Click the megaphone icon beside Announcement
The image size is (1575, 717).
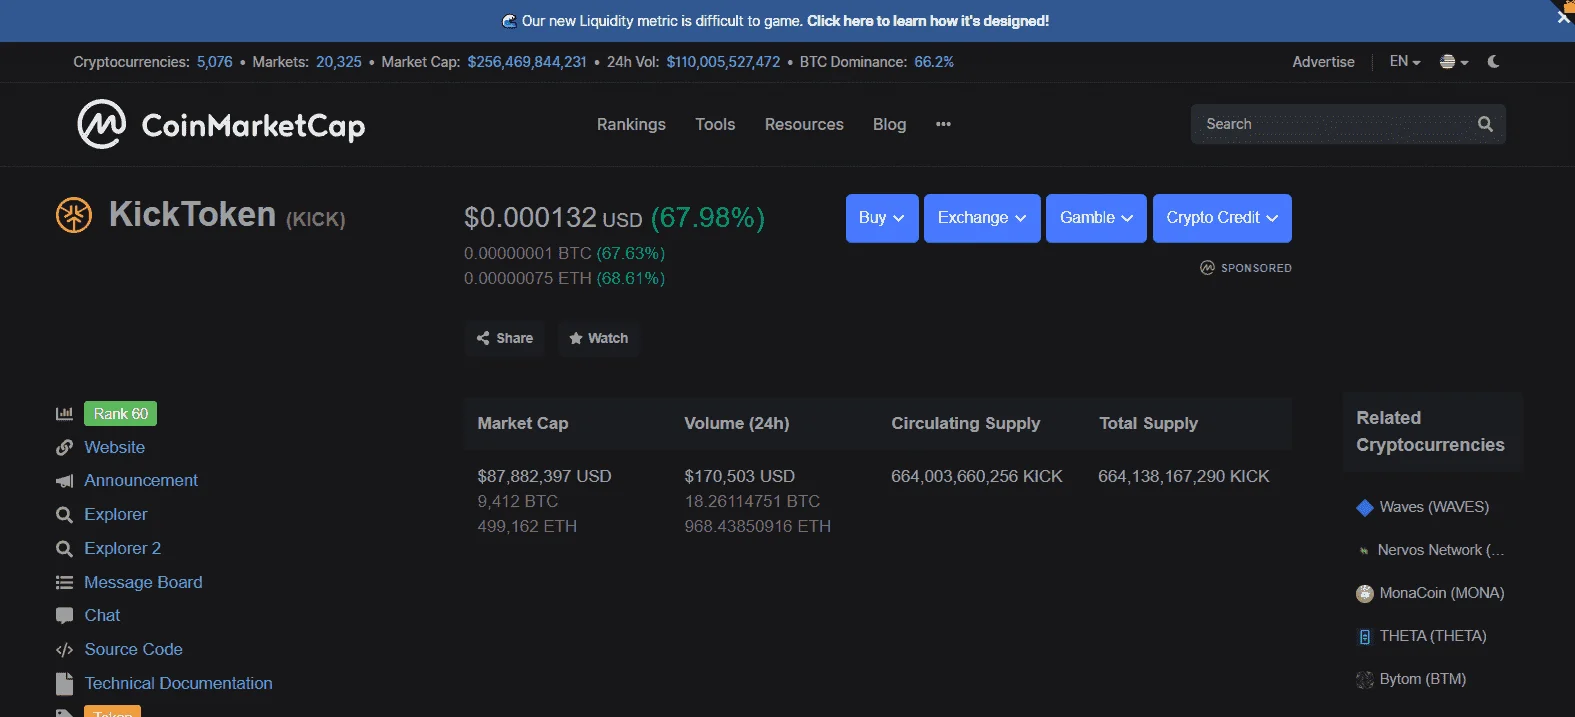click(64, 481)
